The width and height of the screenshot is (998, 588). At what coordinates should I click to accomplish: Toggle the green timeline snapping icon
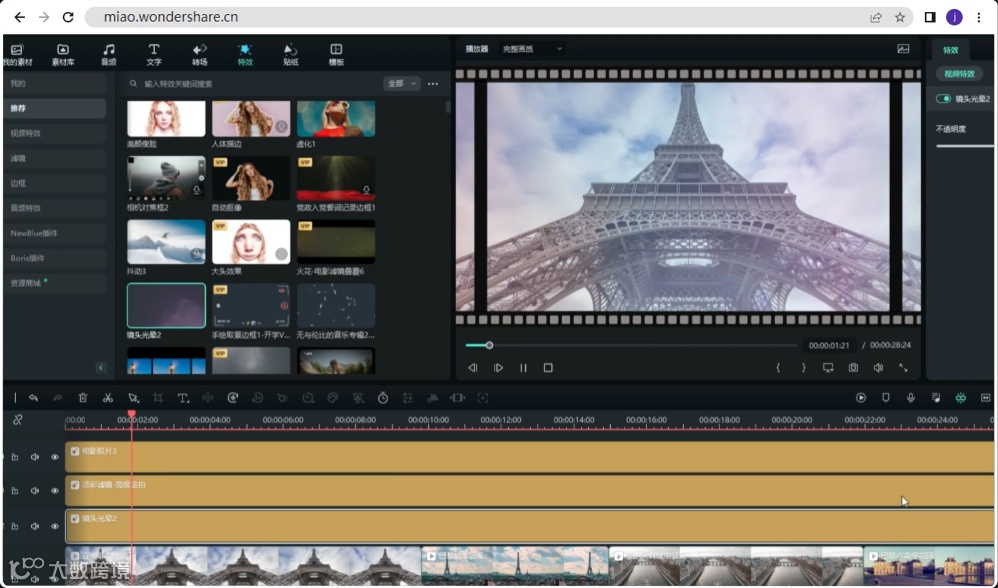coord(960,398)
